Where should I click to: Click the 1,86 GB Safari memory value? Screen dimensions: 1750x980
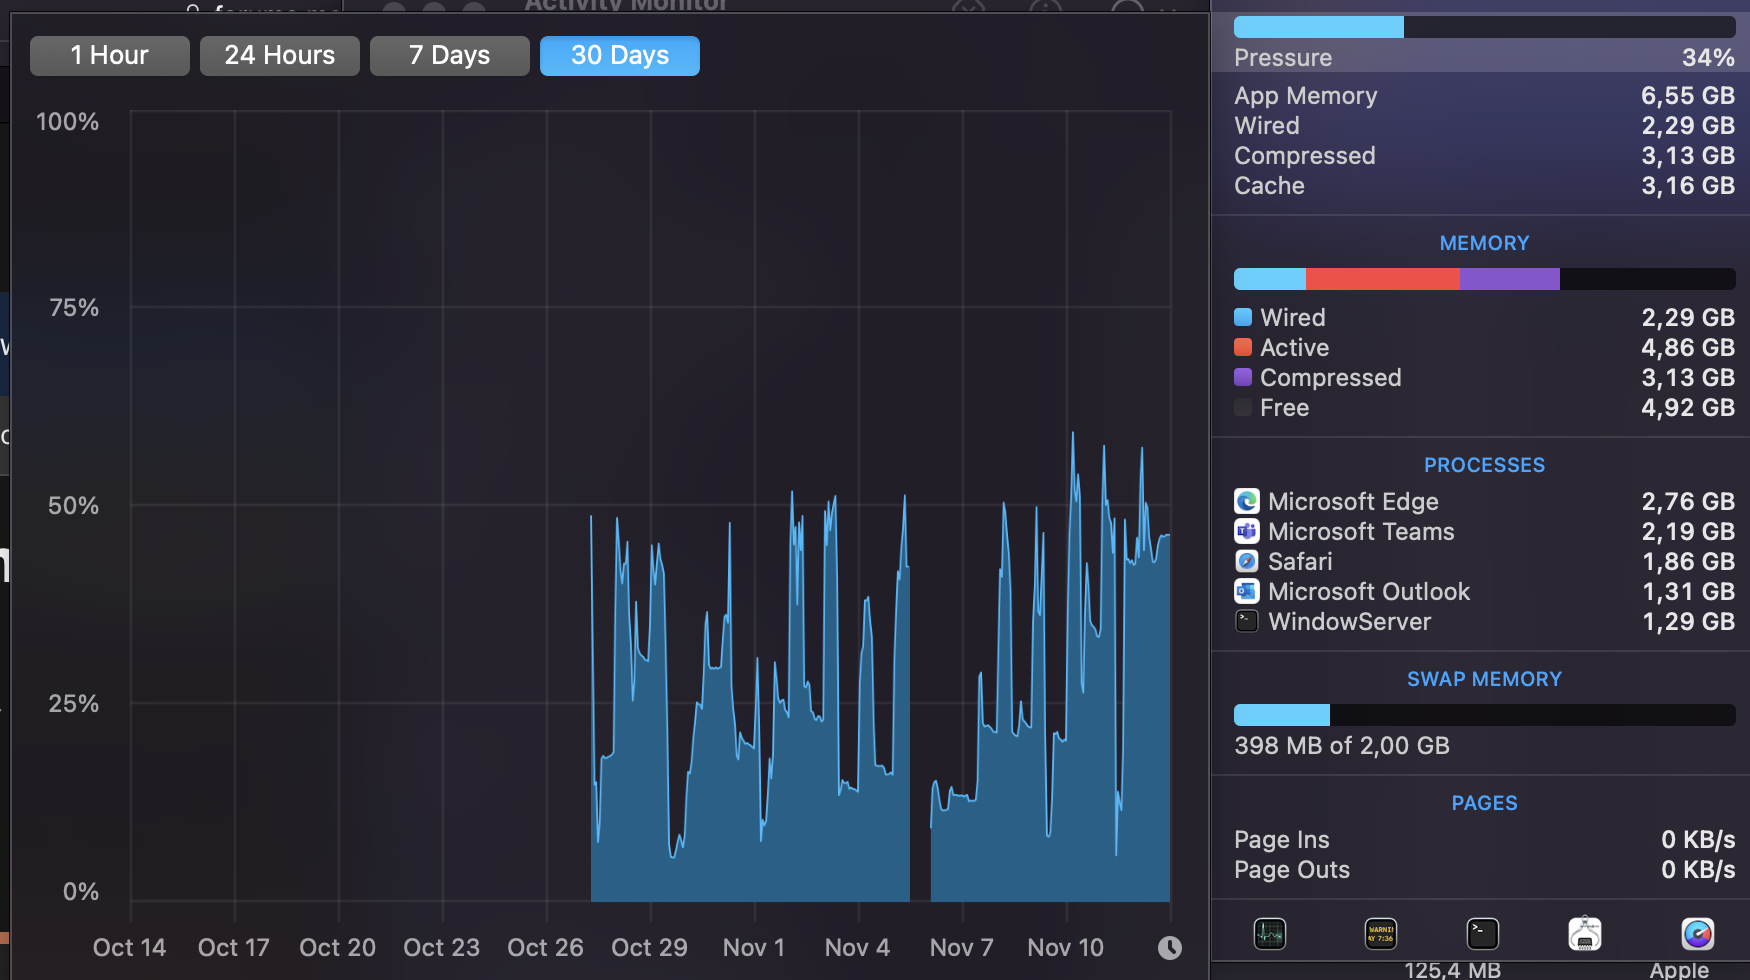tap(1688, 561)
